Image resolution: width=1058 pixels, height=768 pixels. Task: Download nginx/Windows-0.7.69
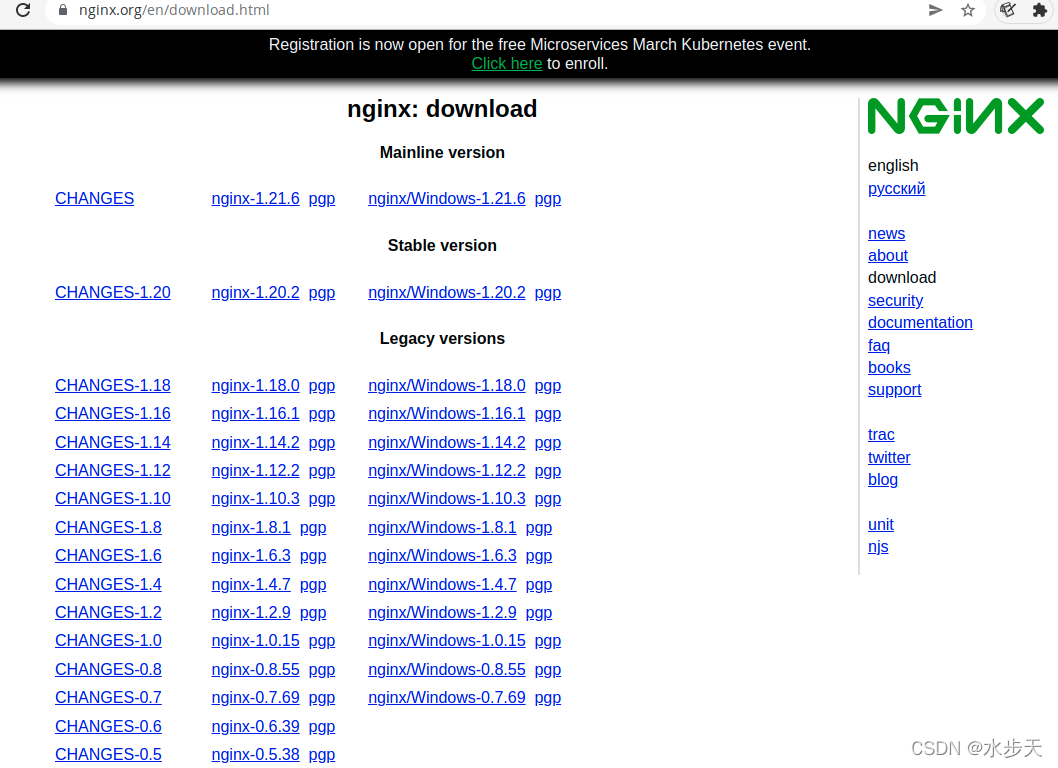pyautogui.click(x=447, y=697)
